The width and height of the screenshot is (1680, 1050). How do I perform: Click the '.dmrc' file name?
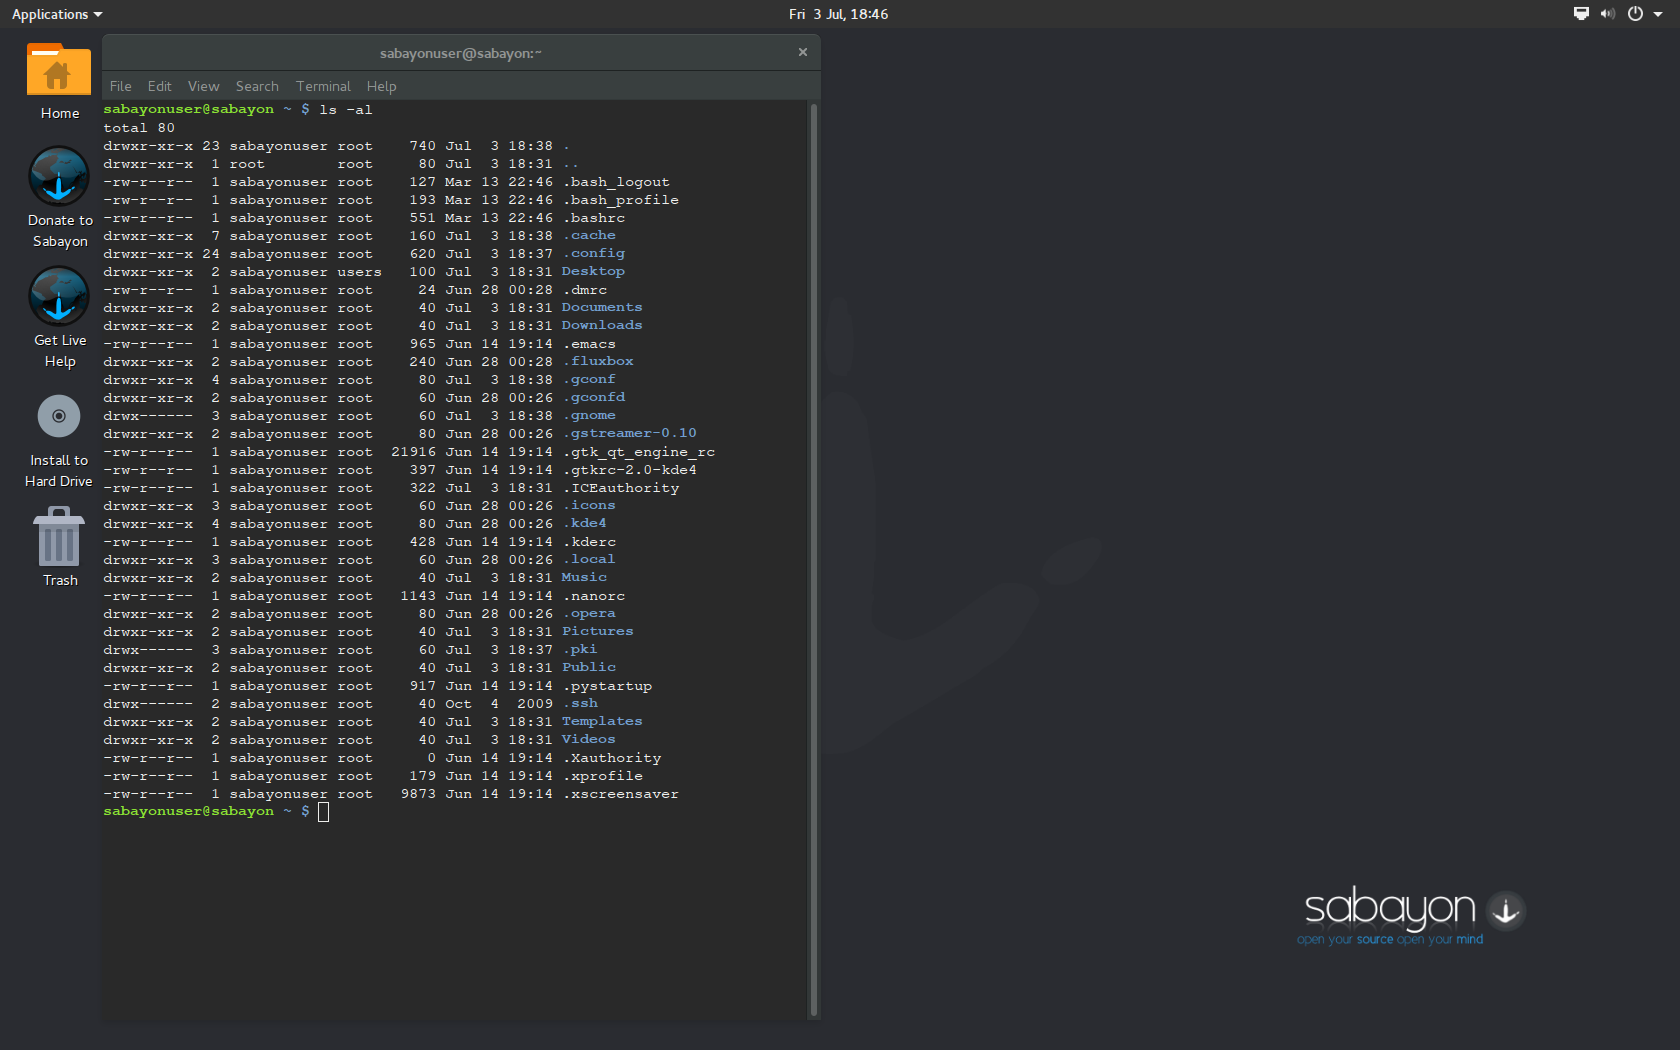coord(584,290)
